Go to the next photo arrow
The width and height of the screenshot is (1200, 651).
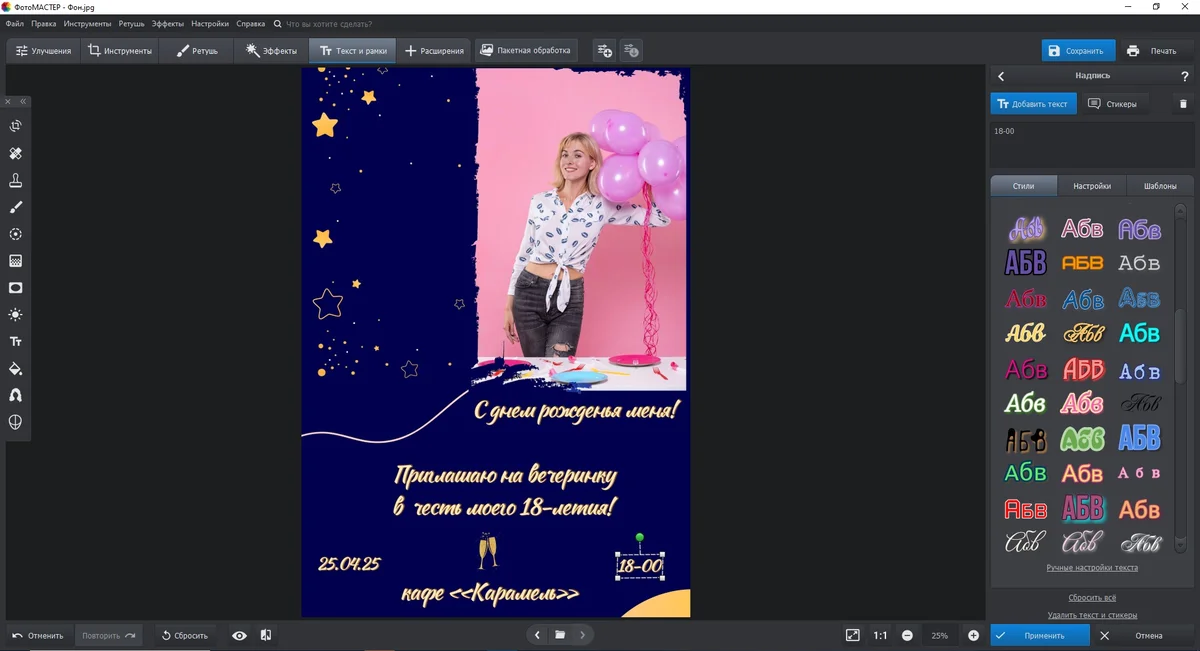(x=583, y=635)
